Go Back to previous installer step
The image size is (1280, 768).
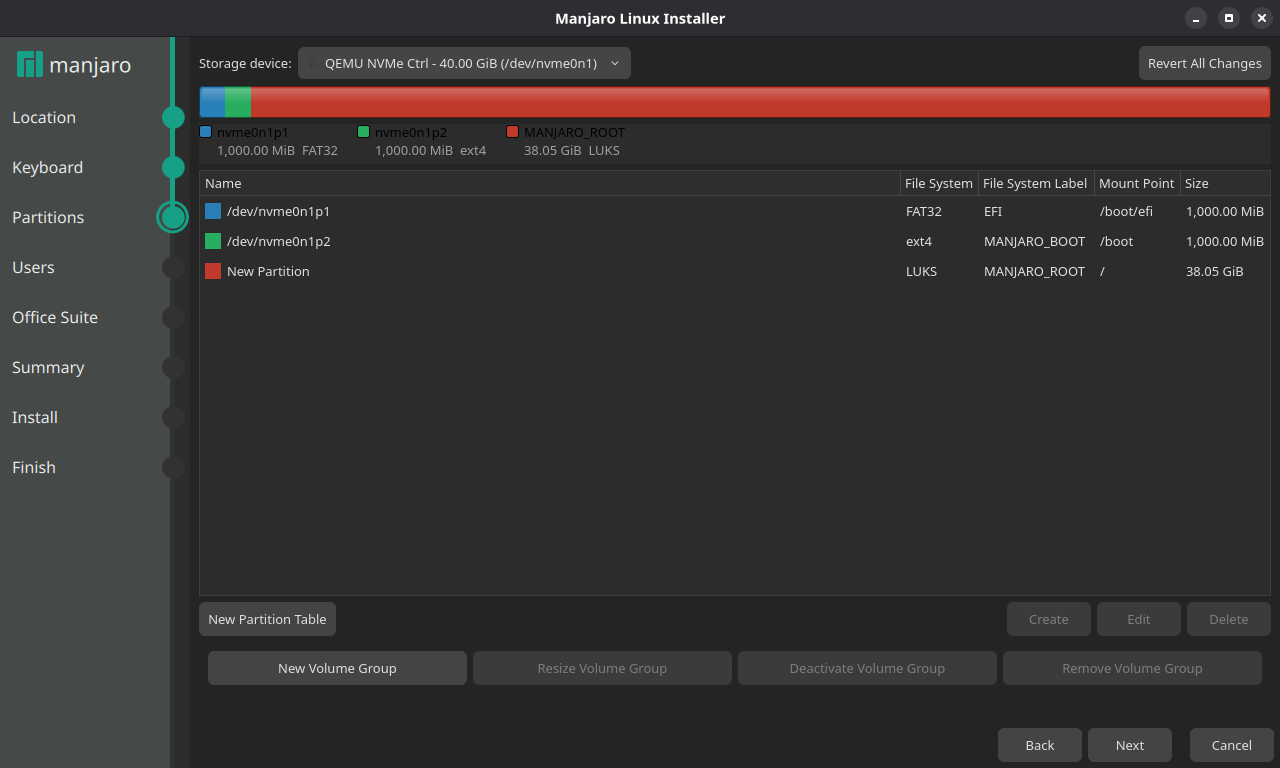1040,745
